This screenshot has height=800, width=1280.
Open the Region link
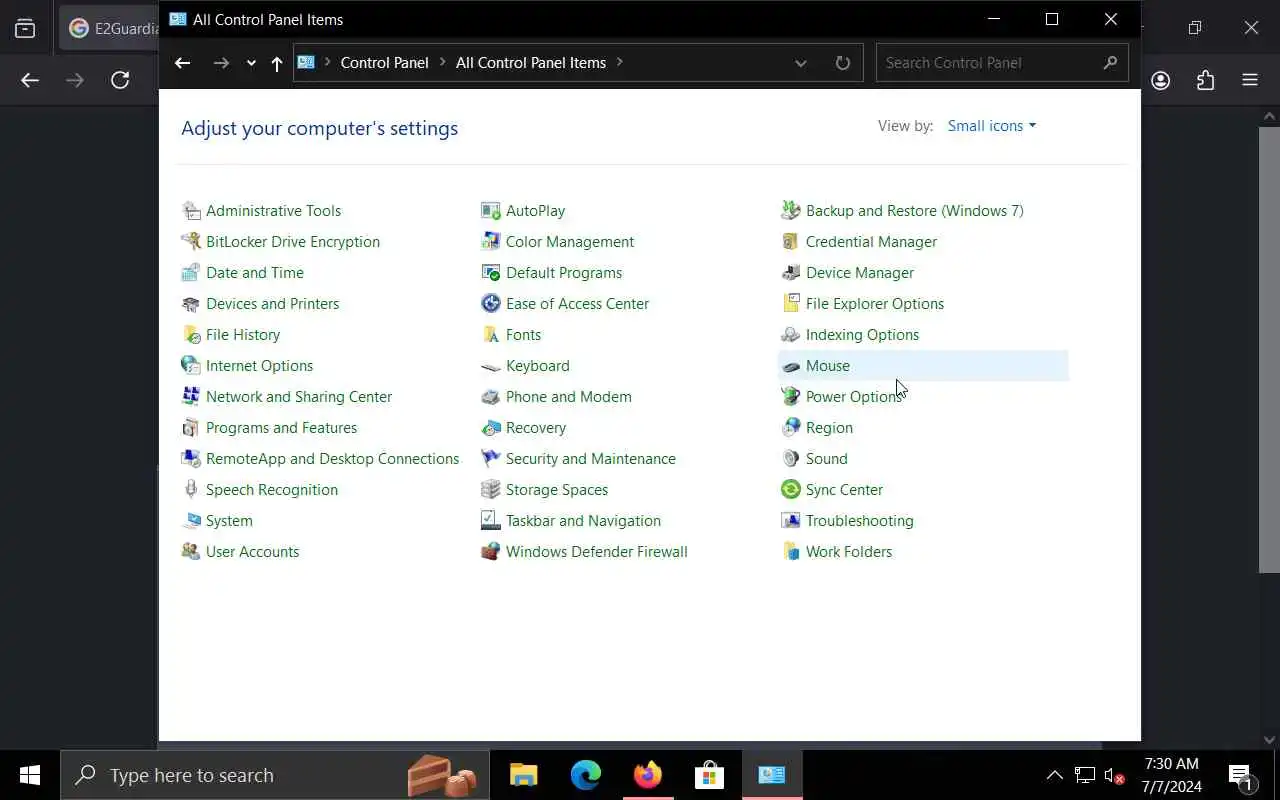(829, 428)
